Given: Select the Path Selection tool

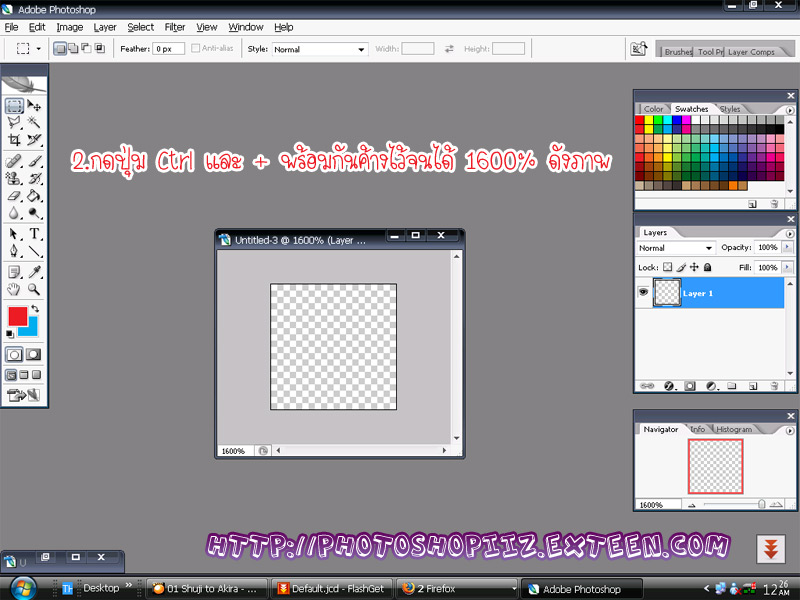Looking at the screenshot, I should point(14,234).
